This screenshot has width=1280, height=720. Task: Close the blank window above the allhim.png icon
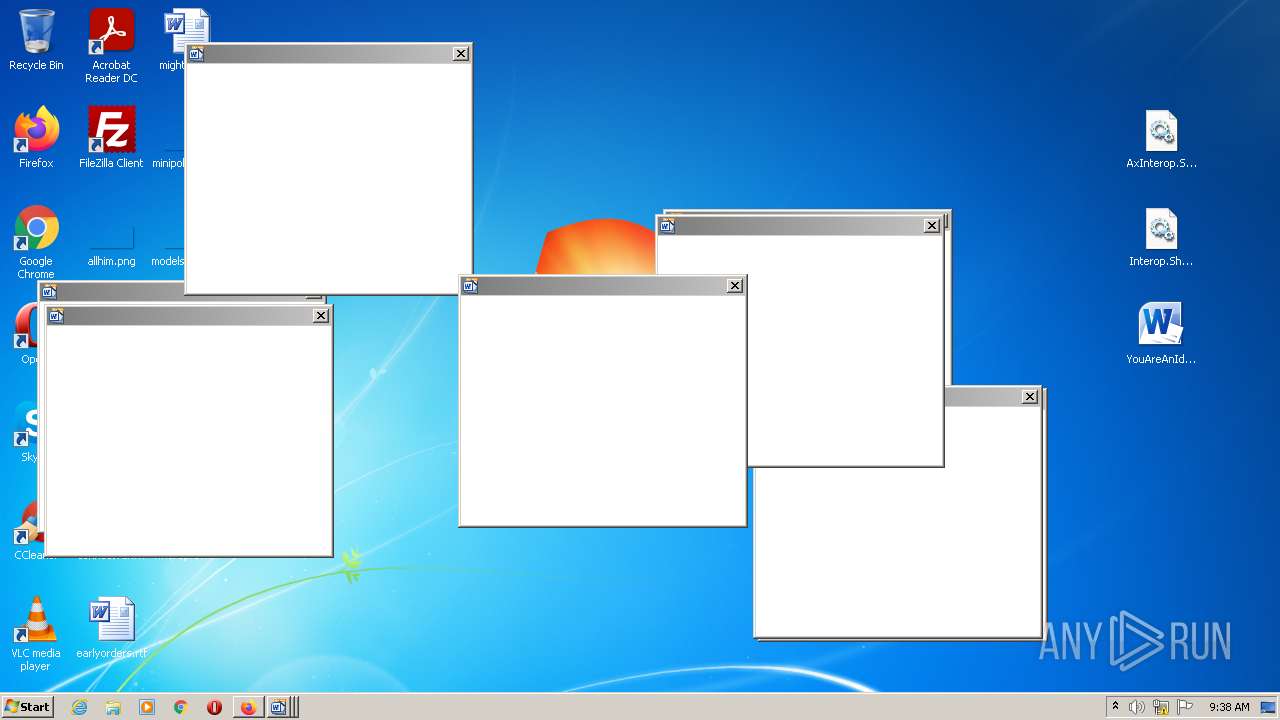pyautogui.click(x=460, y=54)
